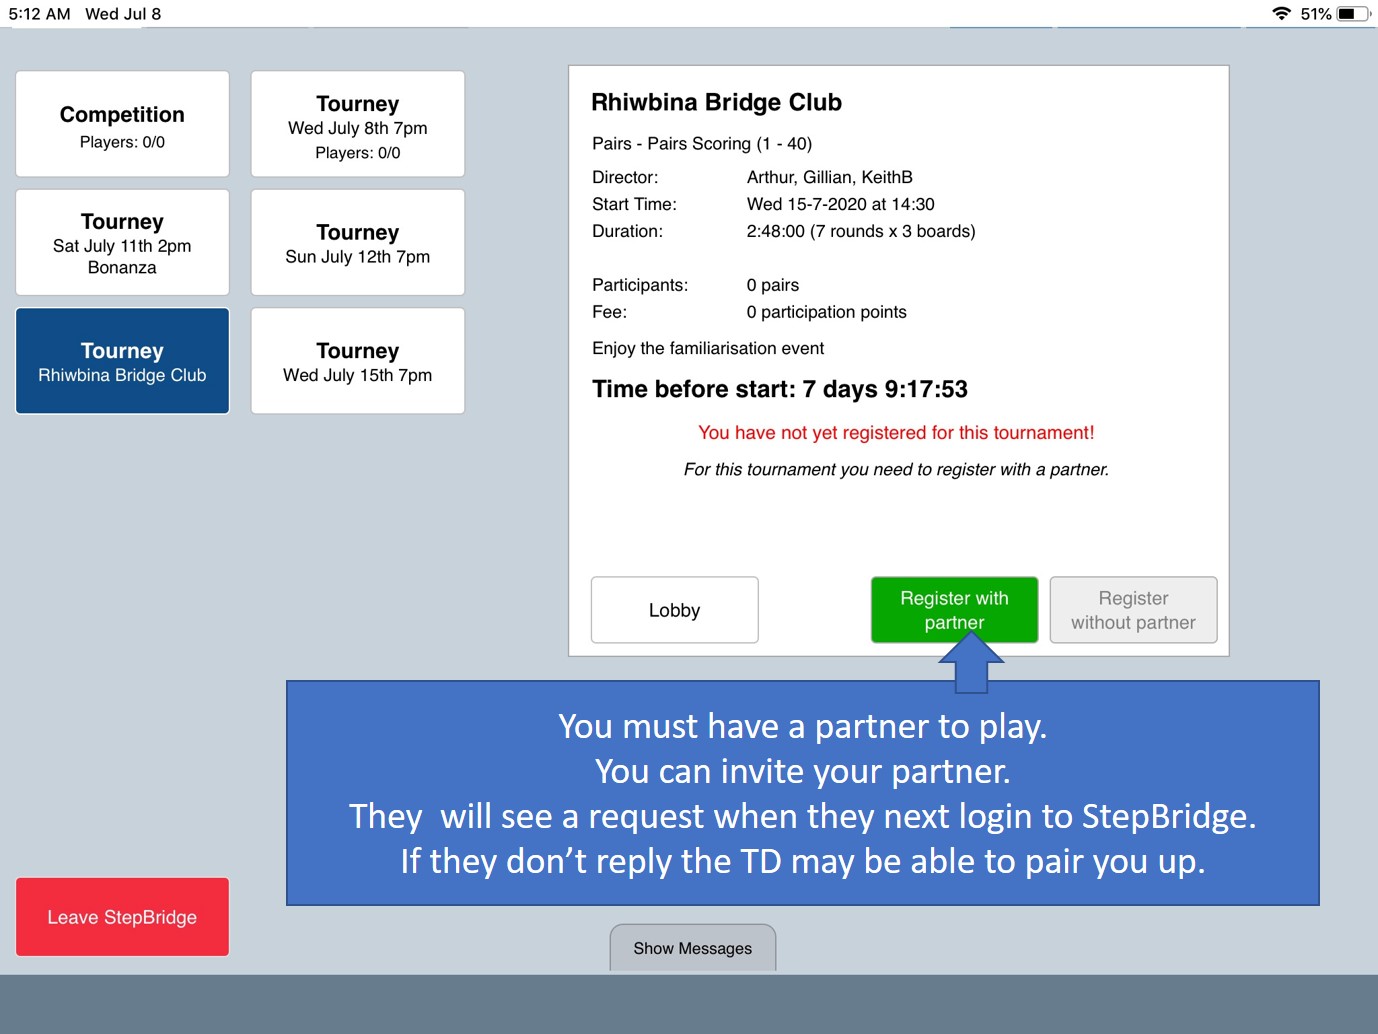Select Tourney Wed July 8th 7pm

click(x=357, y=124)
